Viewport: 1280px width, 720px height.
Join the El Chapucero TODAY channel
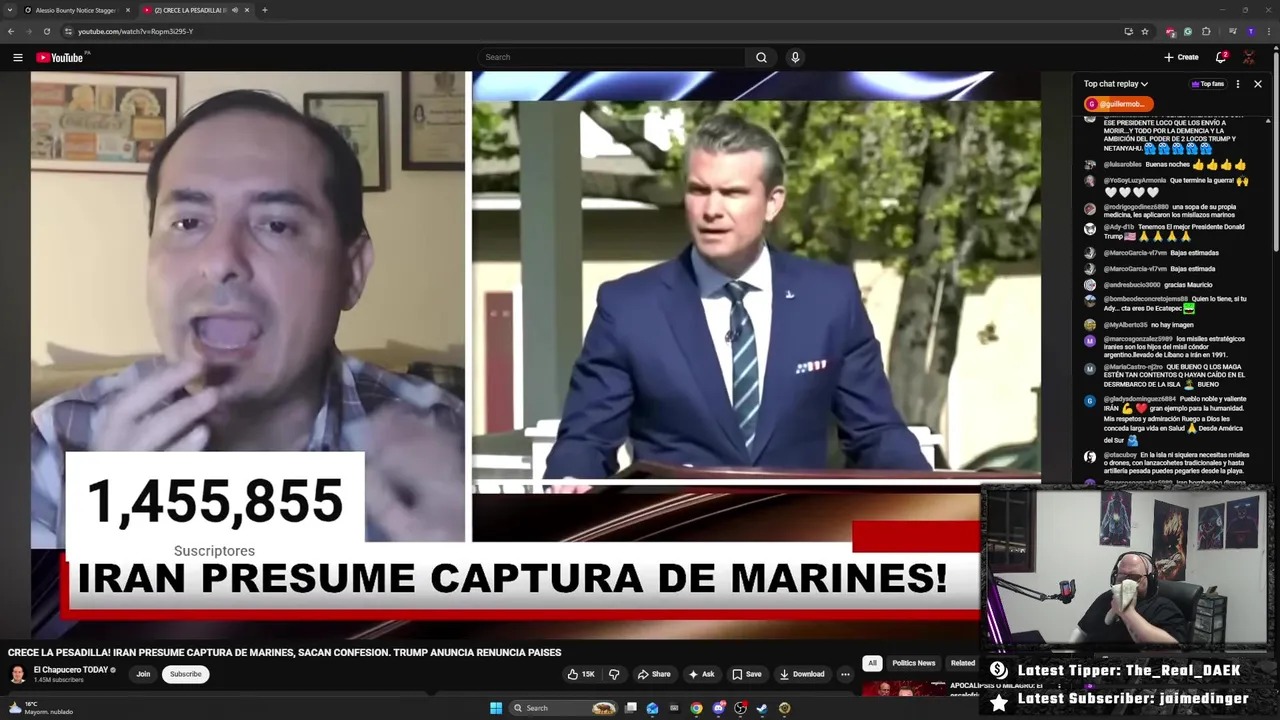click(x=143, y=674)
